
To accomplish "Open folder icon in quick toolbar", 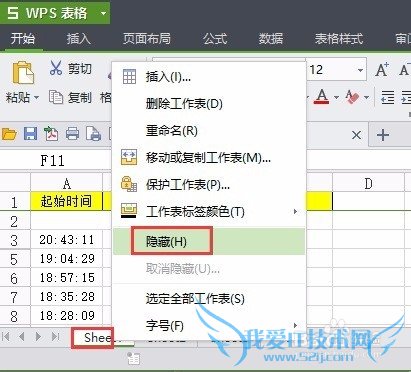I will pyautogui.click(x=9, y=134).
